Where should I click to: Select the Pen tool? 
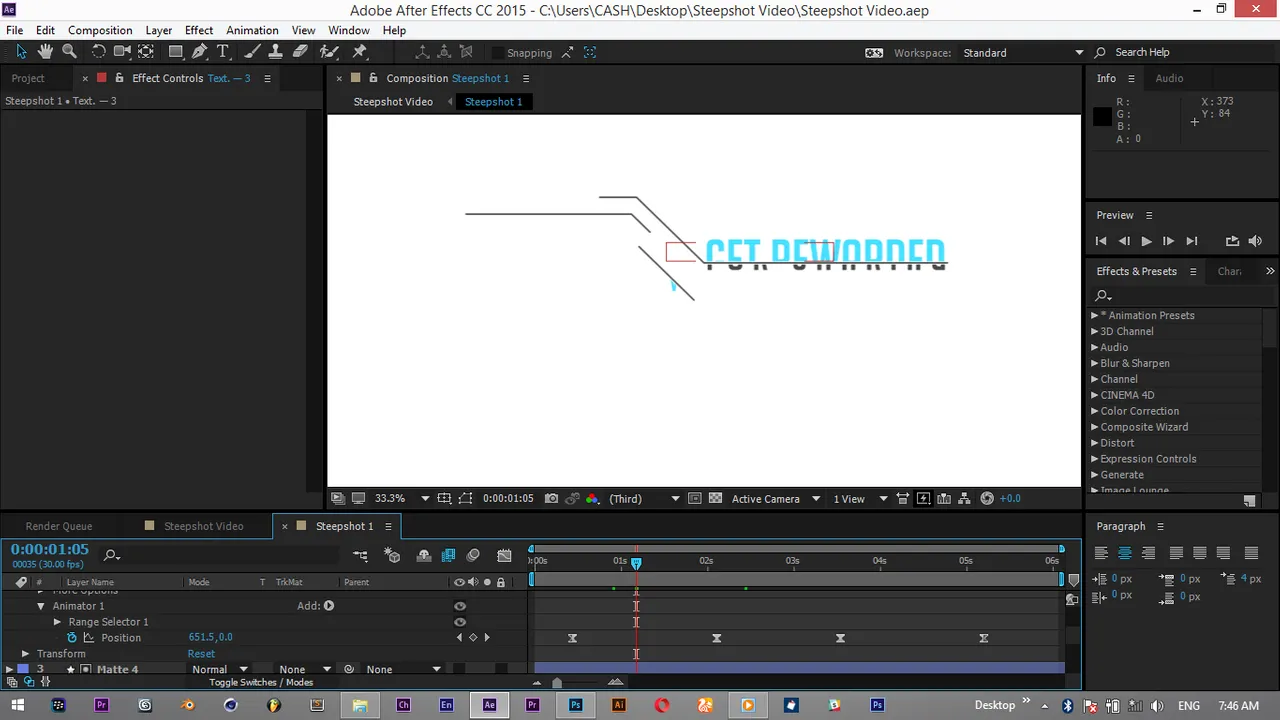tap(200, 52)
